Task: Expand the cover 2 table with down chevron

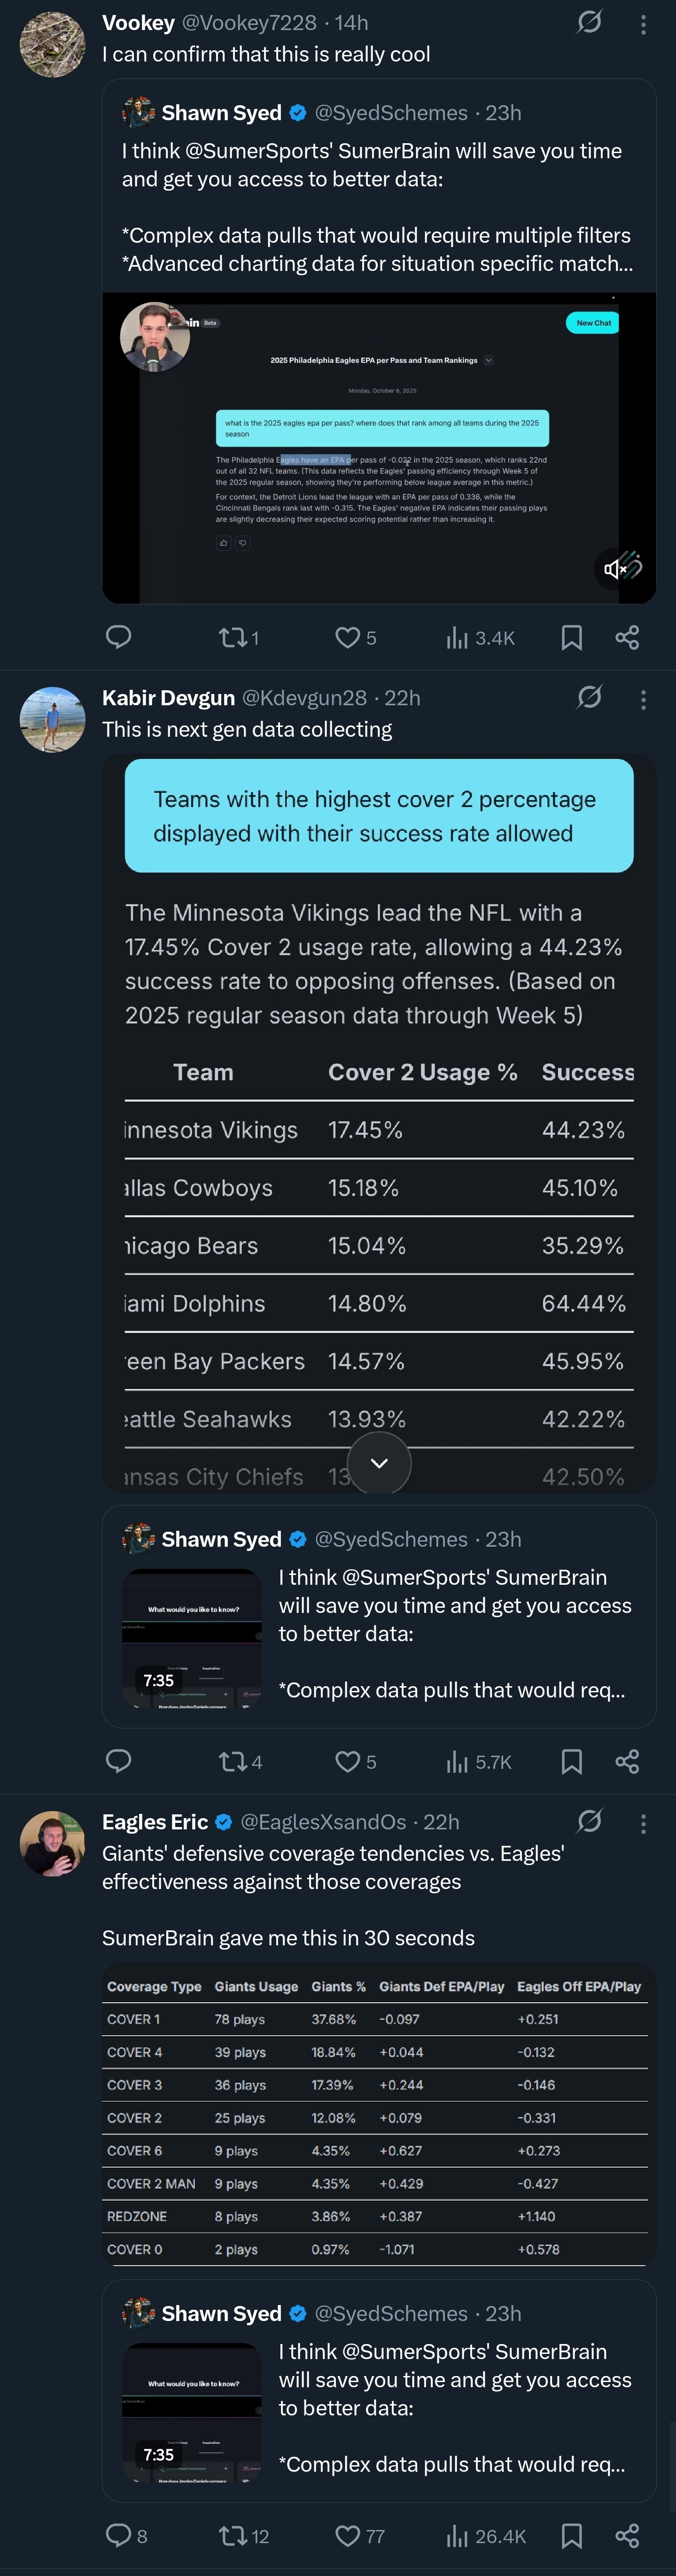Action: point(379,1463)
